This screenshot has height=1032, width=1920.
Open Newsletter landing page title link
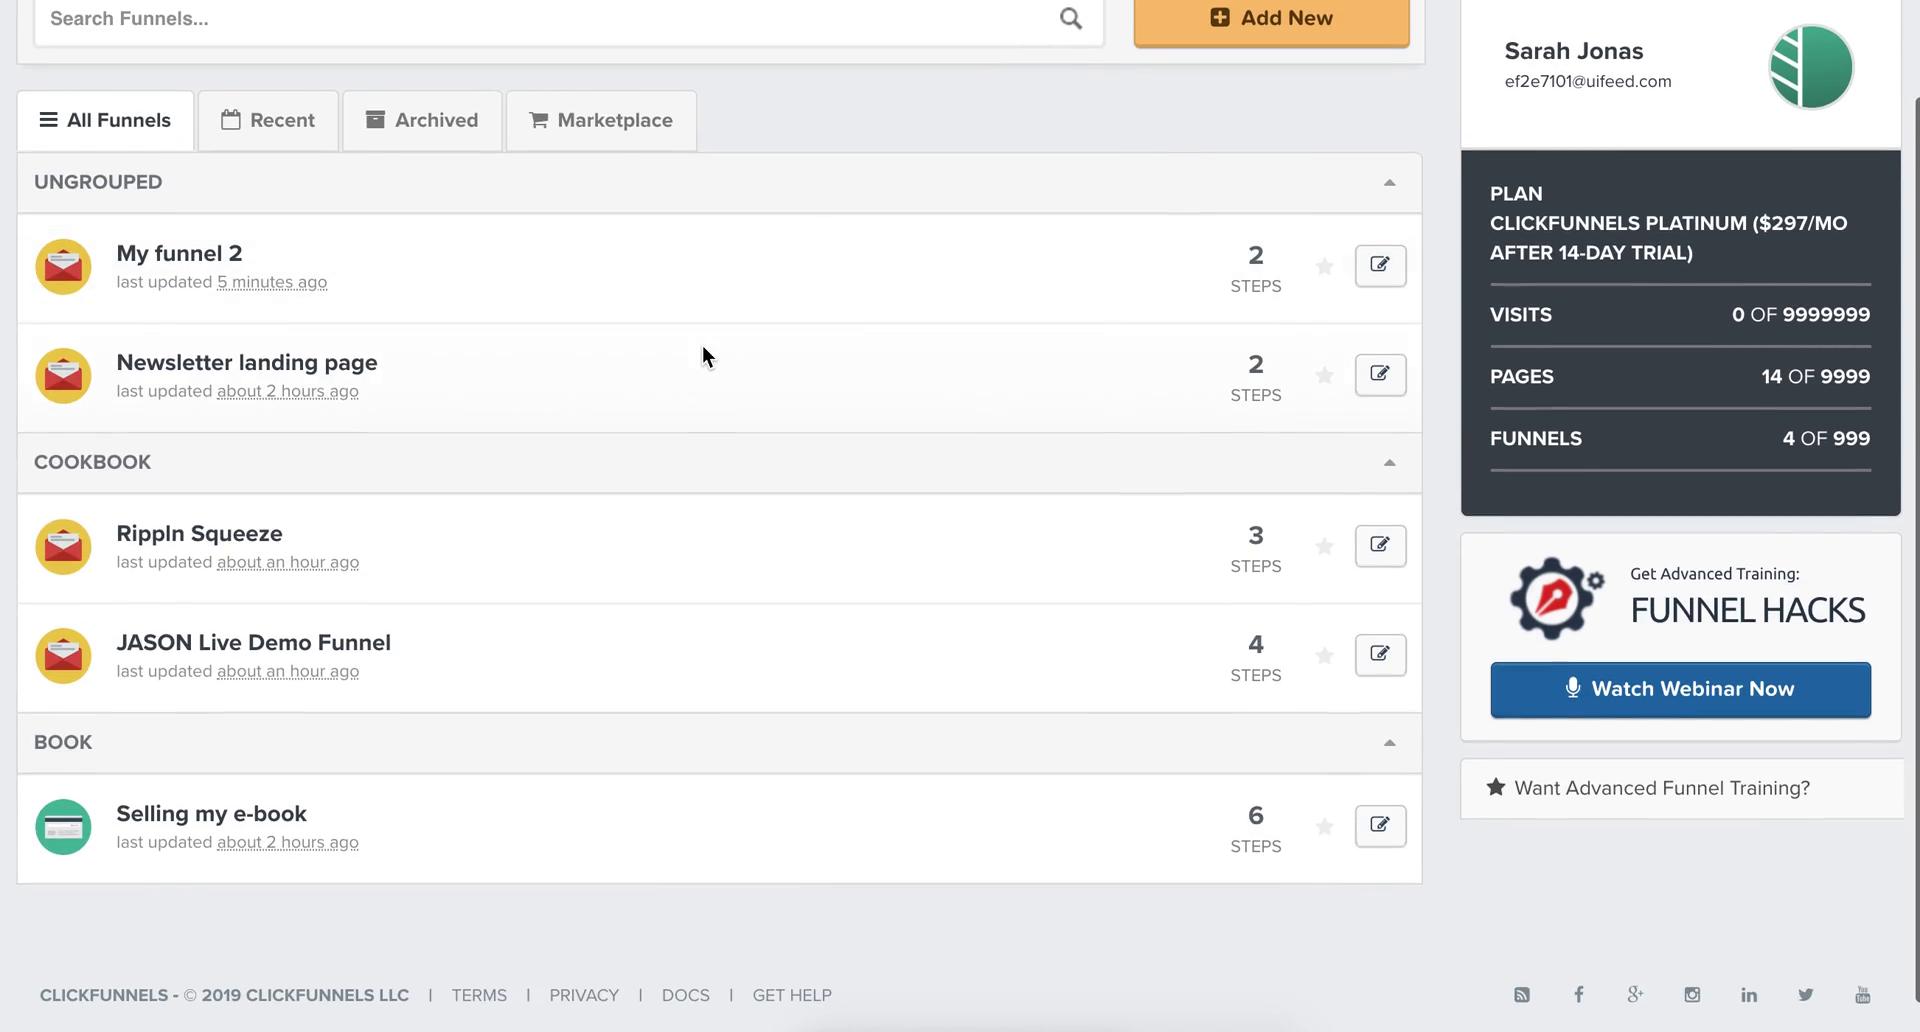pos(247,362)
